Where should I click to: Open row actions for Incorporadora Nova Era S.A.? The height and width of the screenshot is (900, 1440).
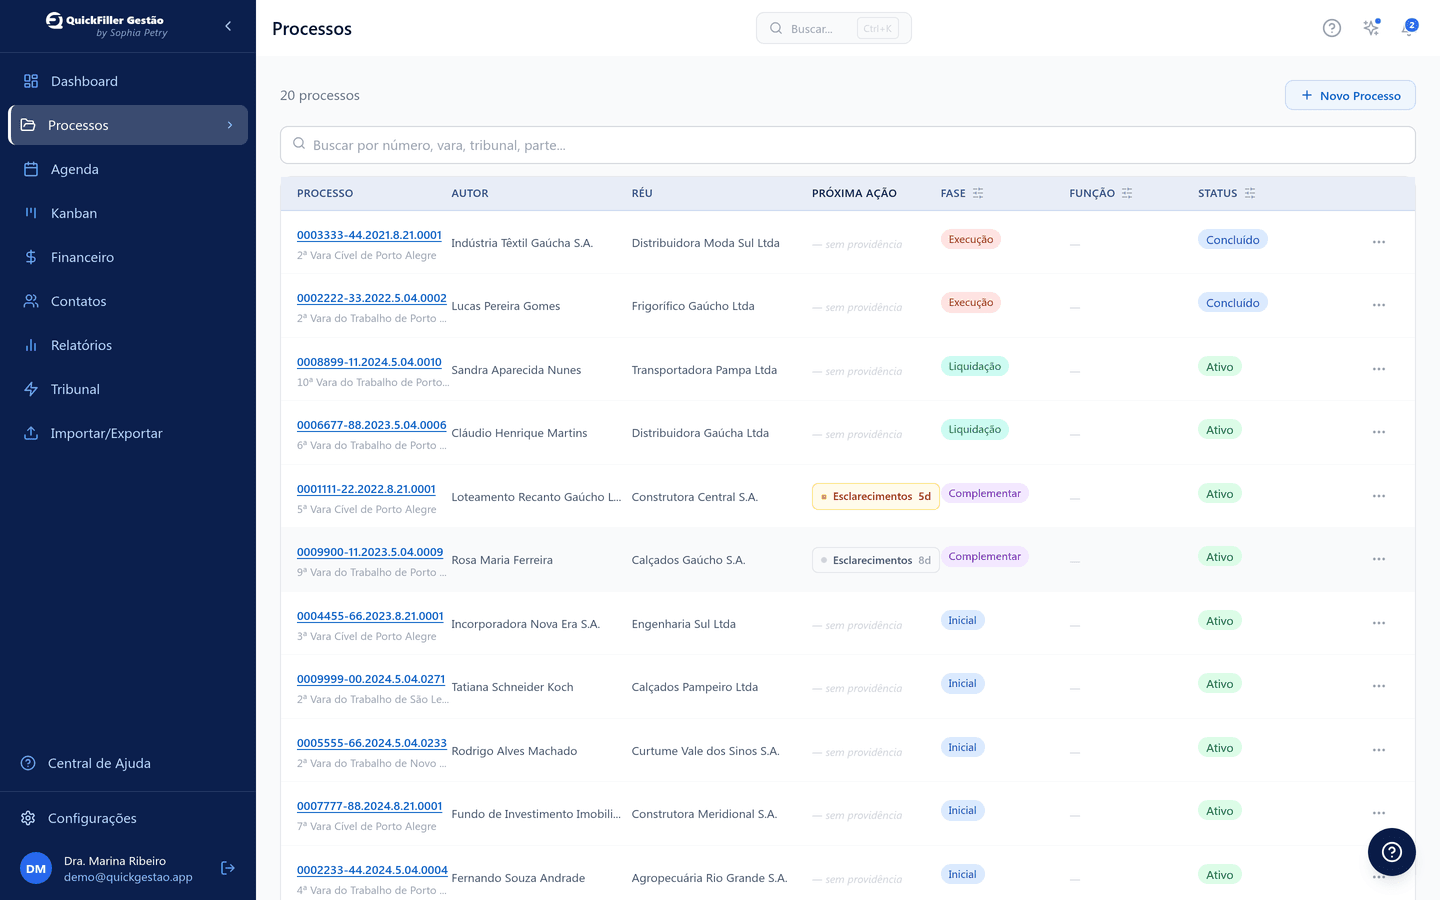[x=1379, y=623]
